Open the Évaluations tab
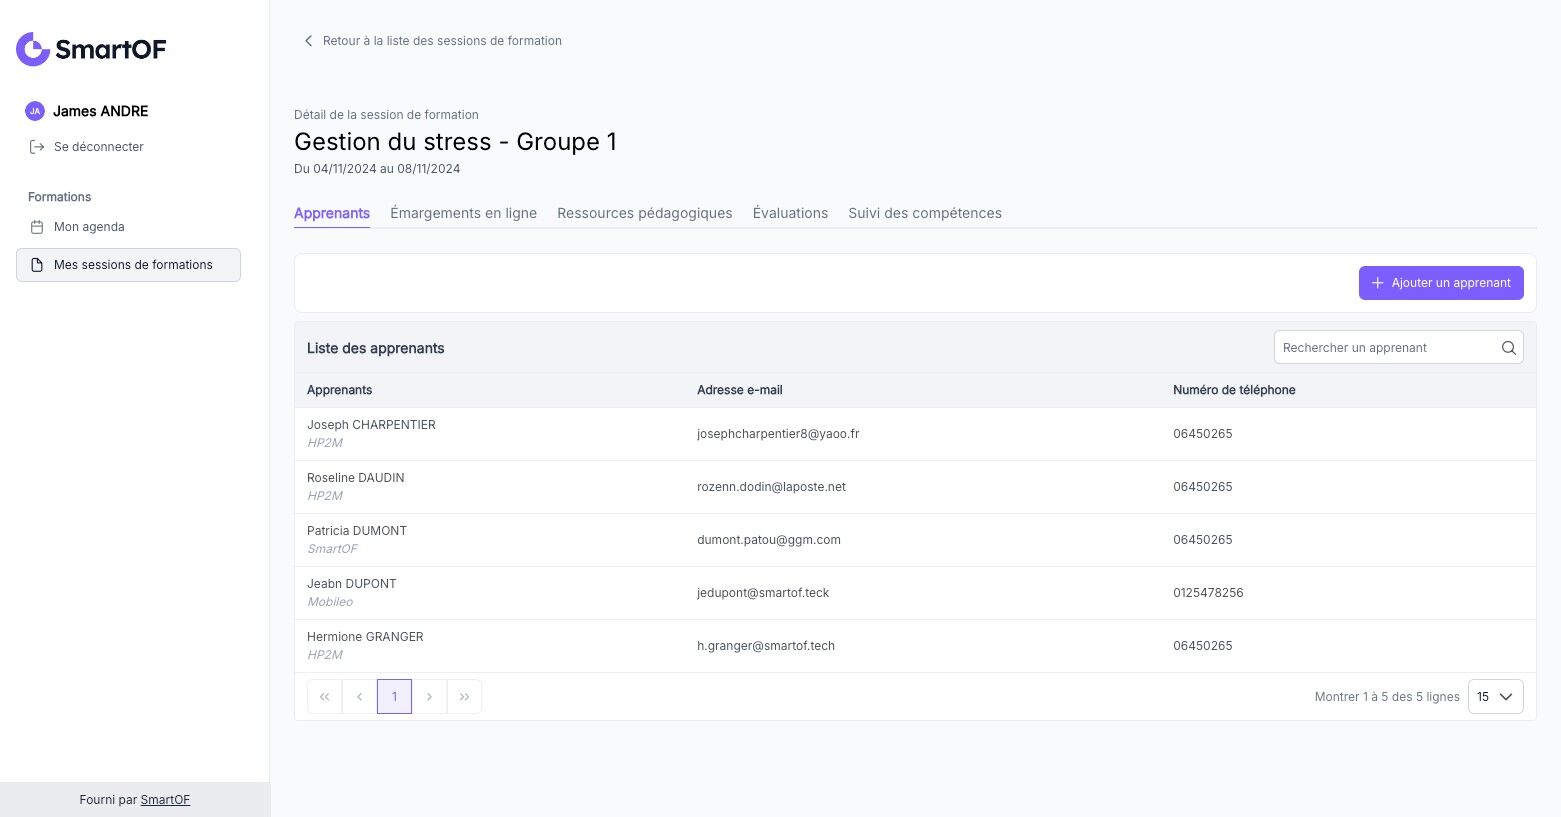Viewport: 1561px width, 817px height. click(790, 213)
